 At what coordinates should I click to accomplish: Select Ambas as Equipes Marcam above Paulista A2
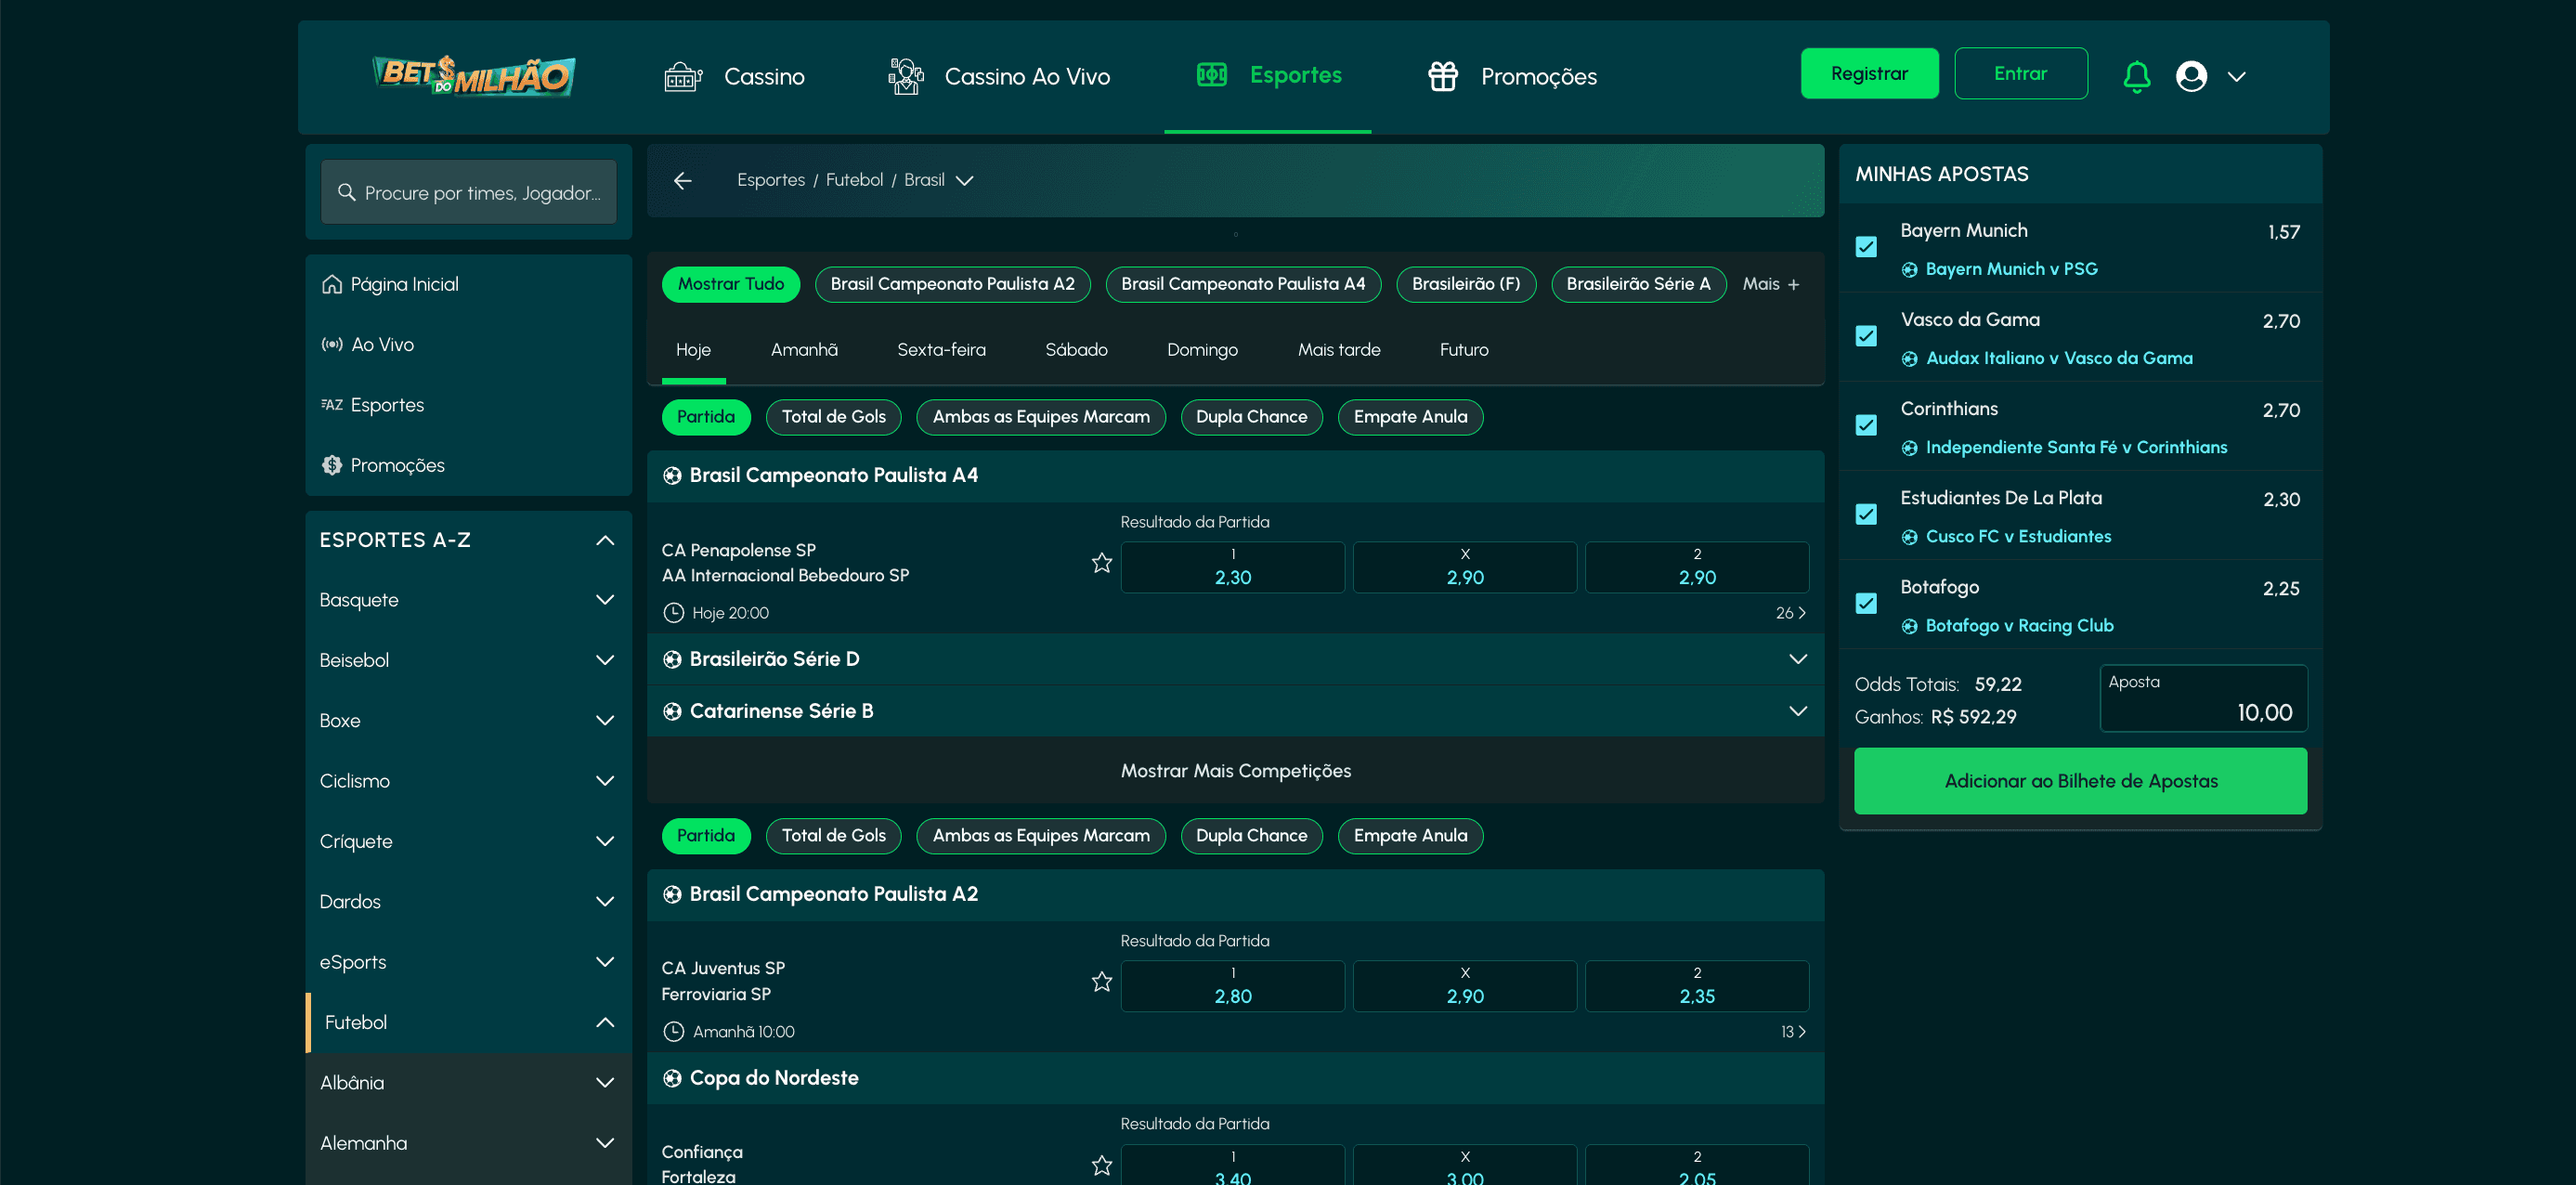(1040, 836)
